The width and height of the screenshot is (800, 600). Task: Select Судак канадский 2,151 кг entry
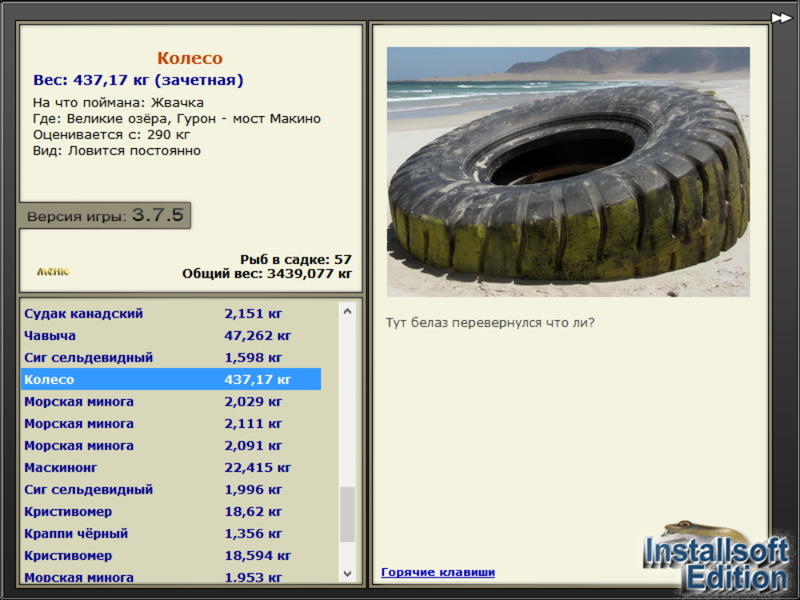click(171, 313)
